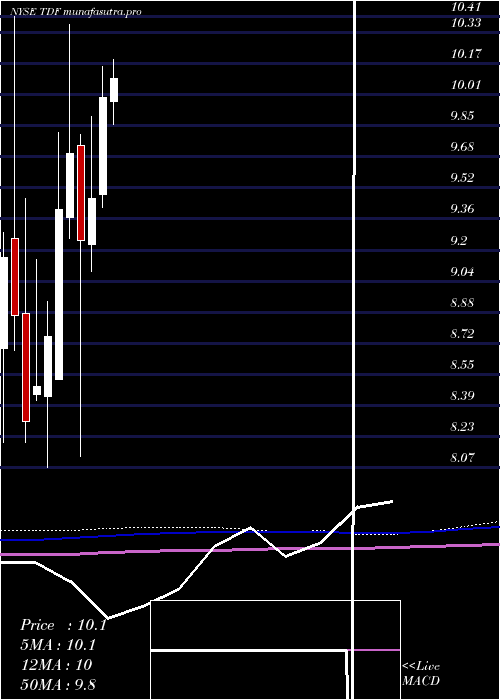Click the '<<Live MACD' label
Screen dimensions: 500x700
[x=421, y=674]
